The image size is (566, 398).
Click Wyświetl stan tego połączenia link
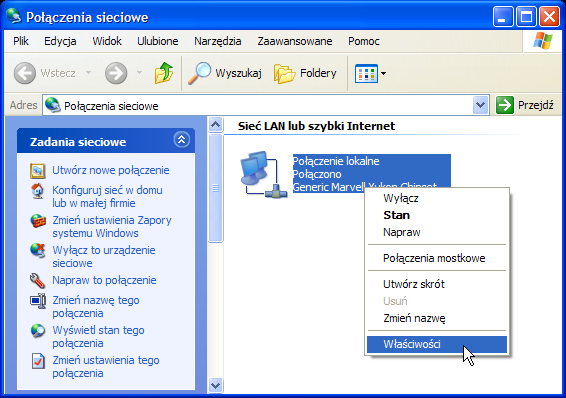pyautogui.click(x=98, y=337)
